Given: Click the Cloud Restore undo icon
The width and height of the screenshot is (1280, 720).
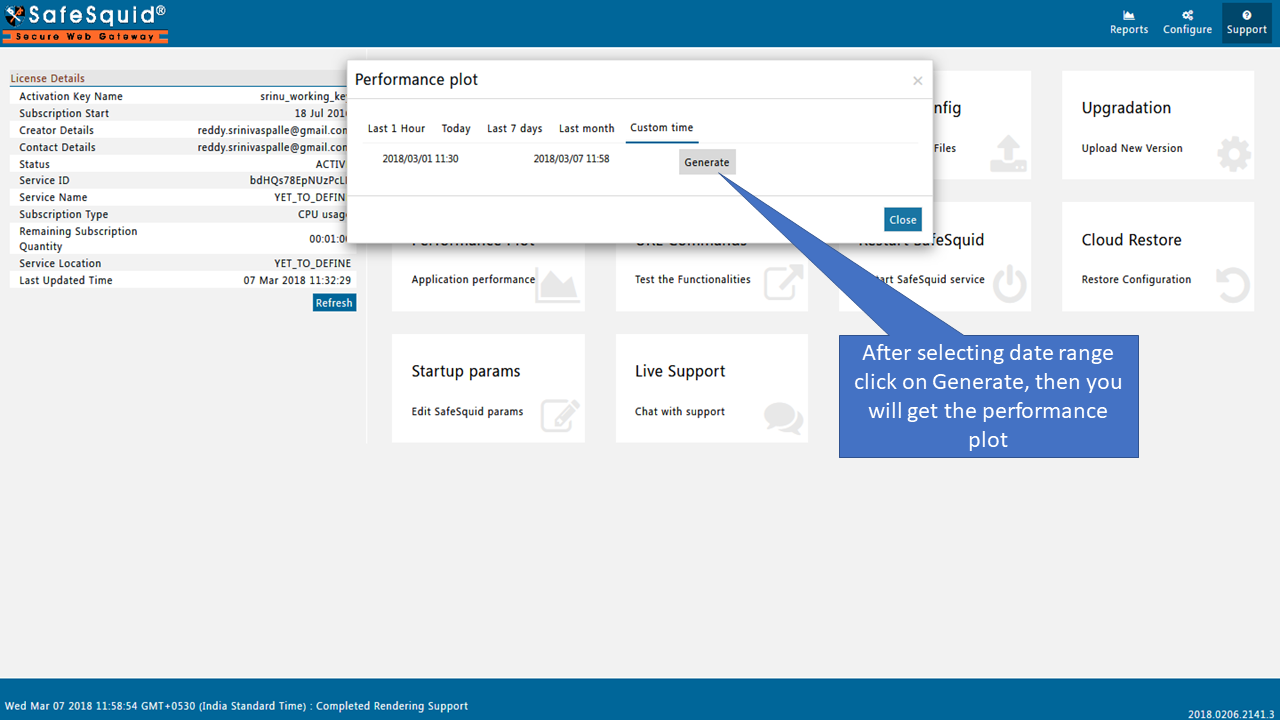Looking at the screenshot, I should (1233, 285).
